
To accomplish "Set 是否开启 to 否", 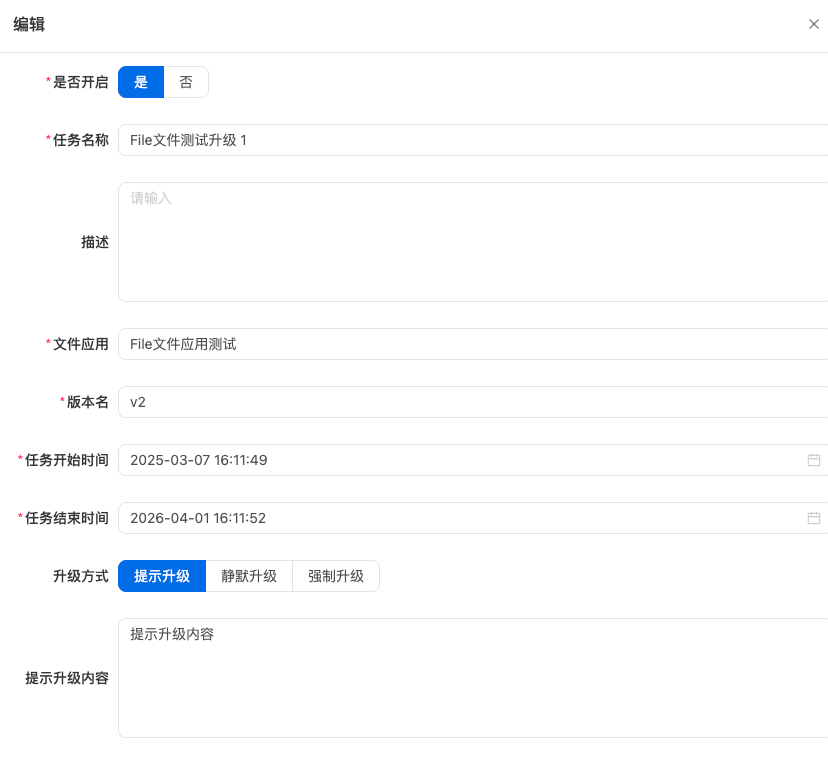I will coord(186,82).
